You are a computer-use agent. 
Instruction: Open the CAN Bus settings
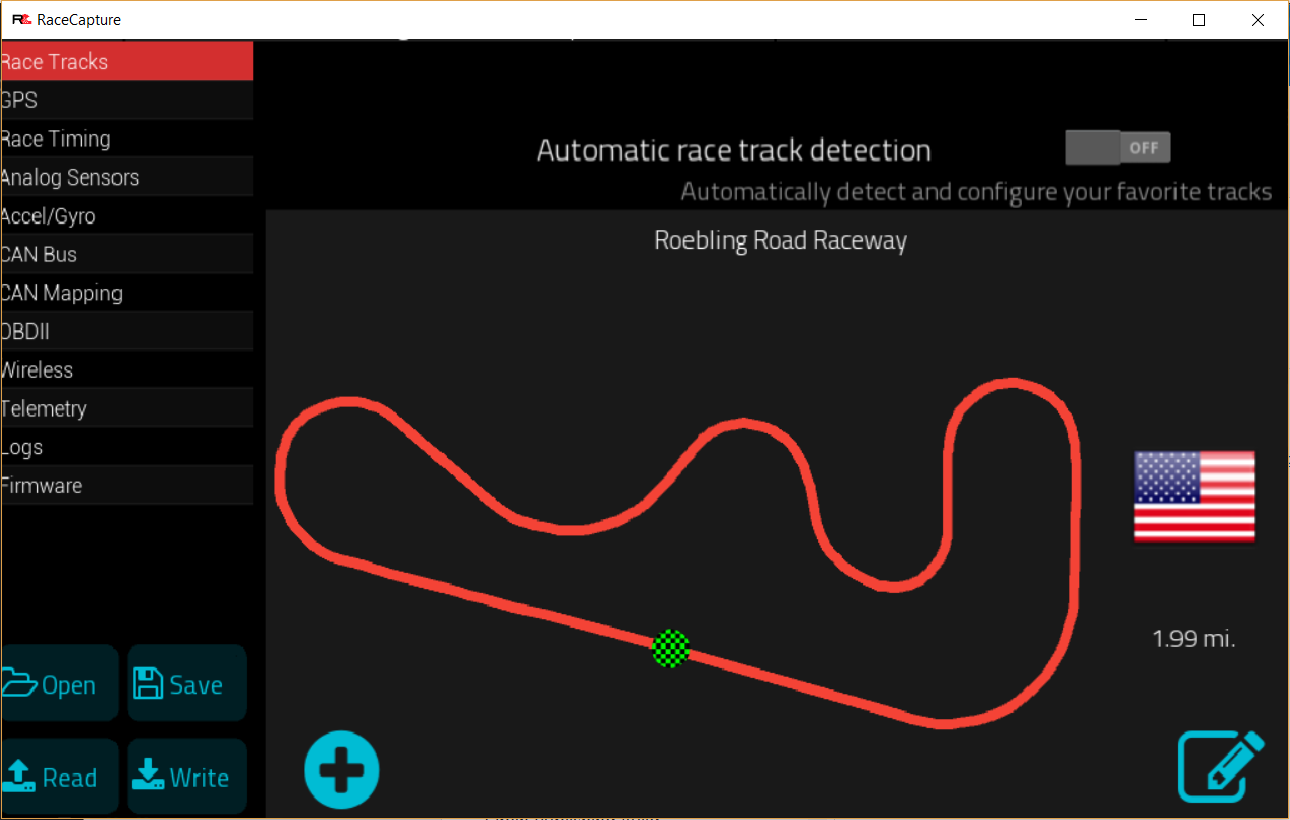click(x=126, y=255)
